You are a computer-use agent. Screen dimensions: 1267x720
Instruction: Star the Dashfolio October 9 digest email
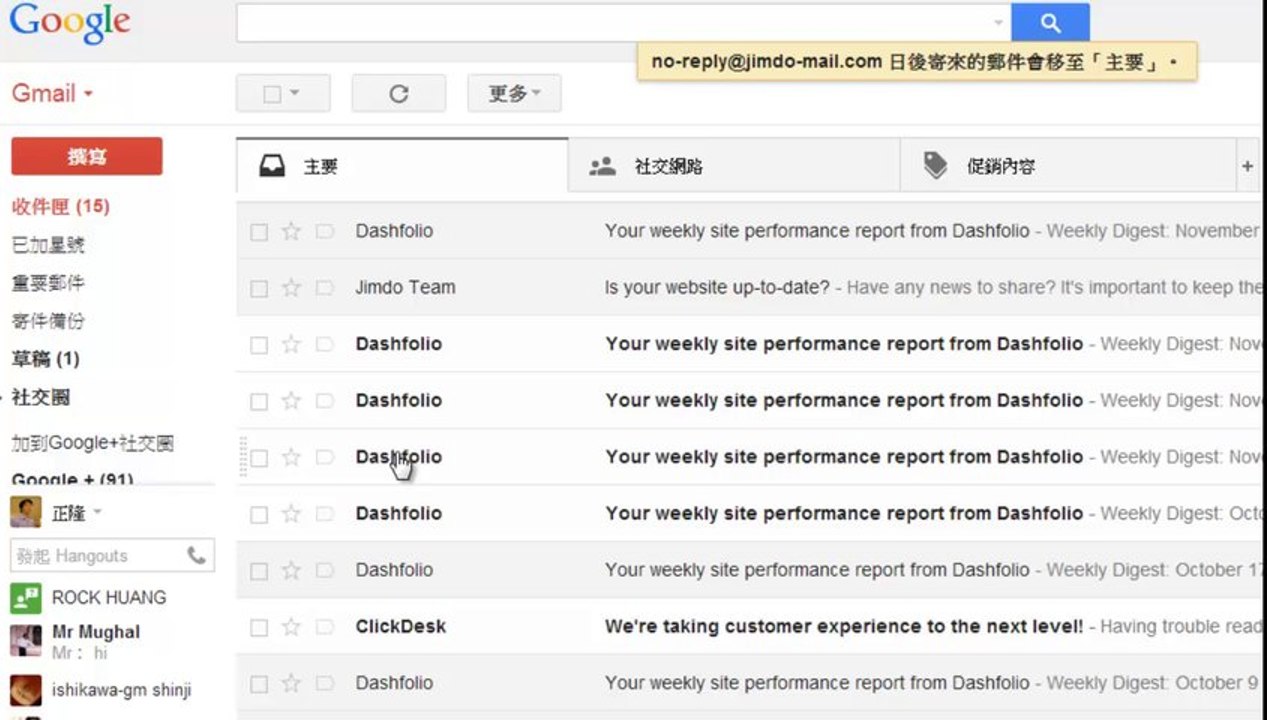point(291,684)
